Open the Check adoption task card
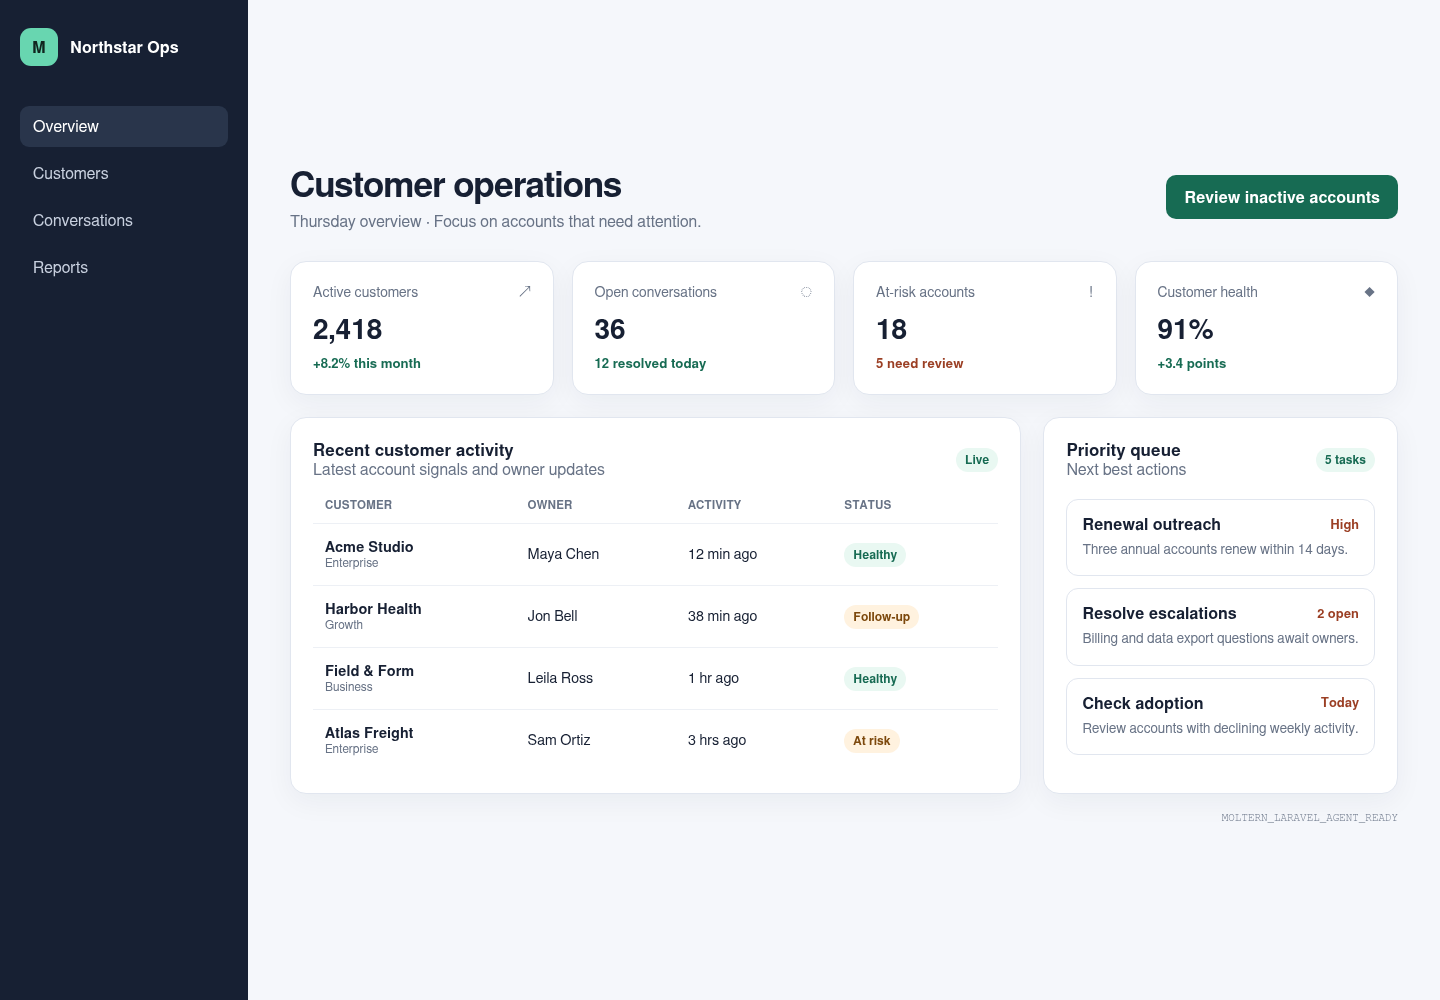 pos(1220,716)
